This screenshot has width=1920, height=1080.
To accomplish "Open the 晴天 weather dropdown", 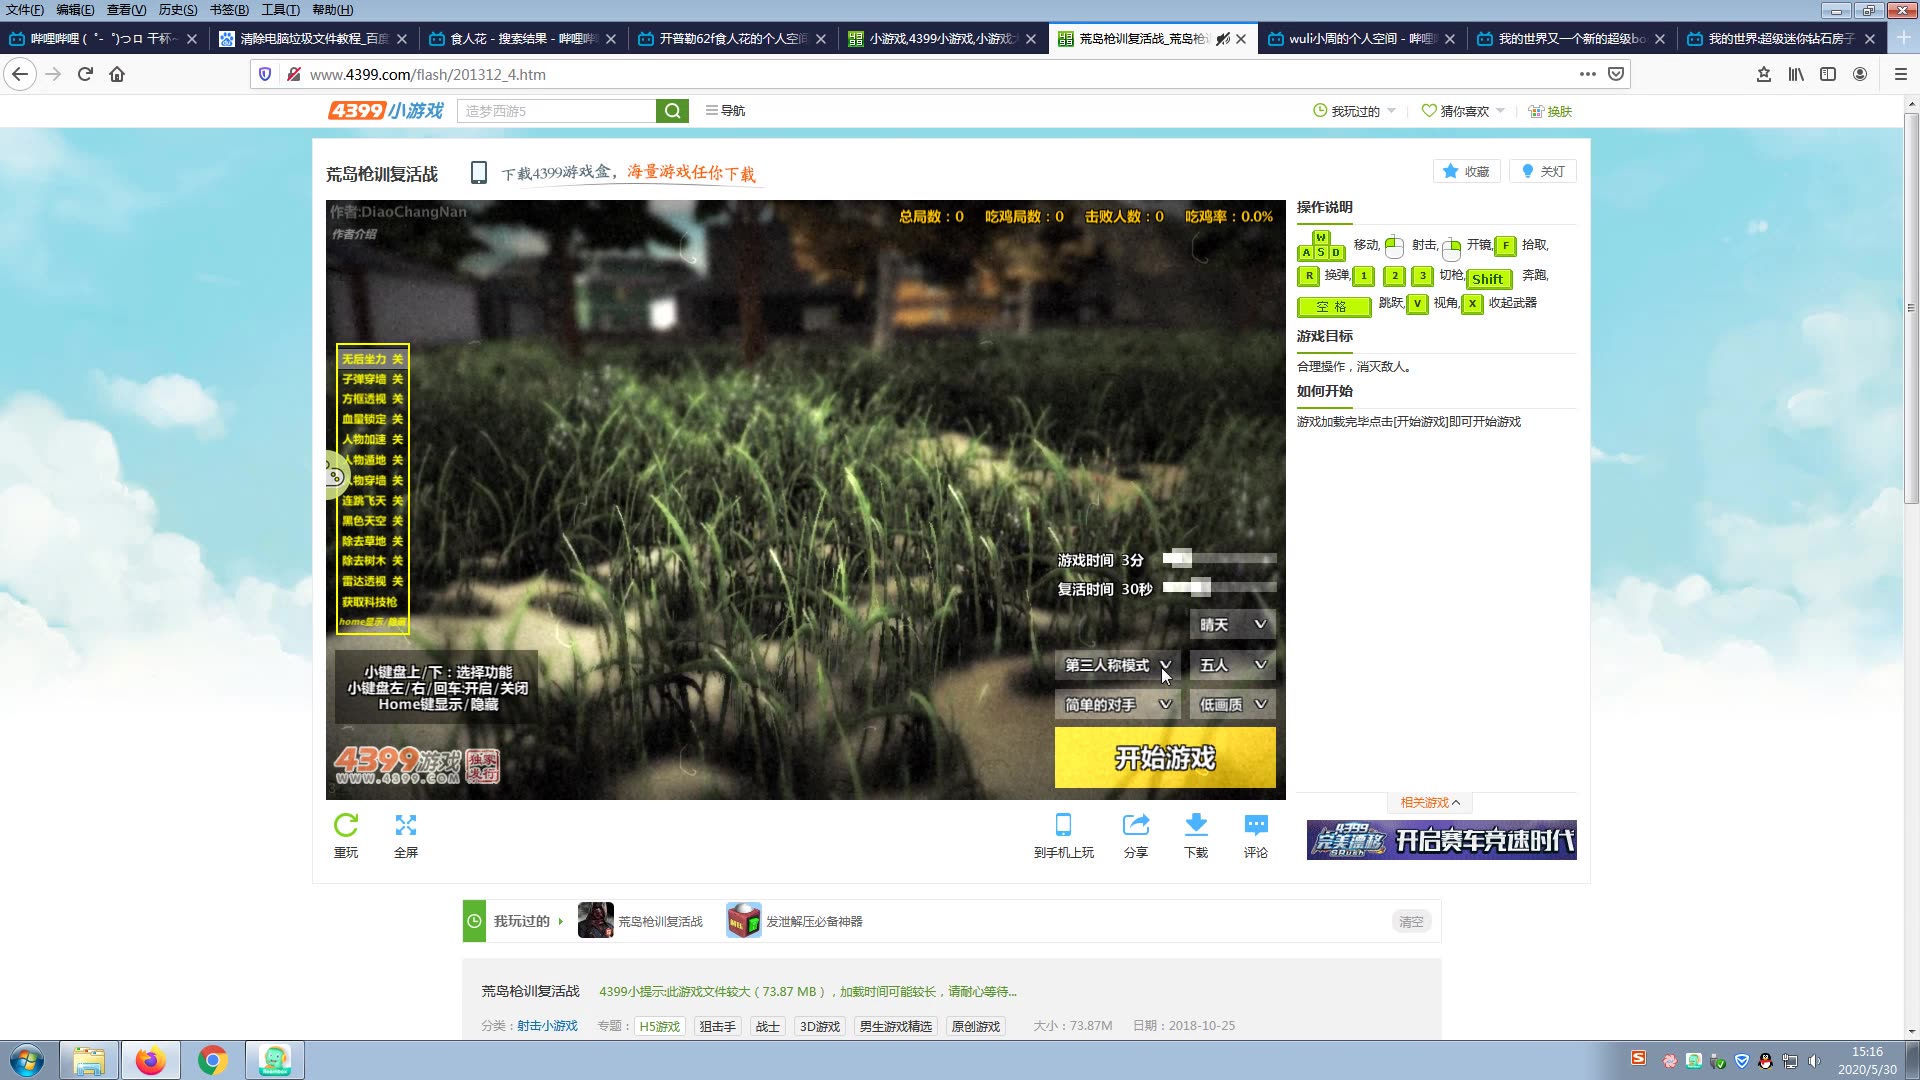I will click(1232, 625).
